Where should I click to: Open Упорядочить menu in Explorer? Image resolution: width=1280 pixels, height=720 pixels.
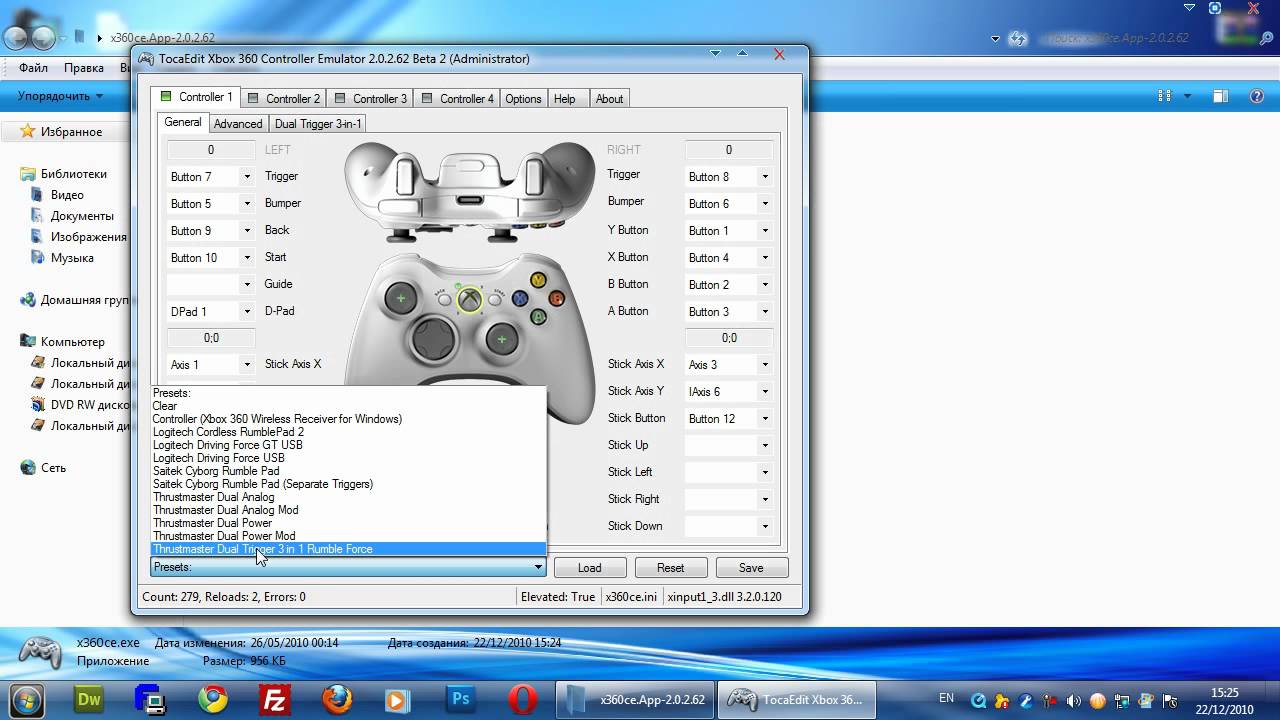click(x=60, y=96)
